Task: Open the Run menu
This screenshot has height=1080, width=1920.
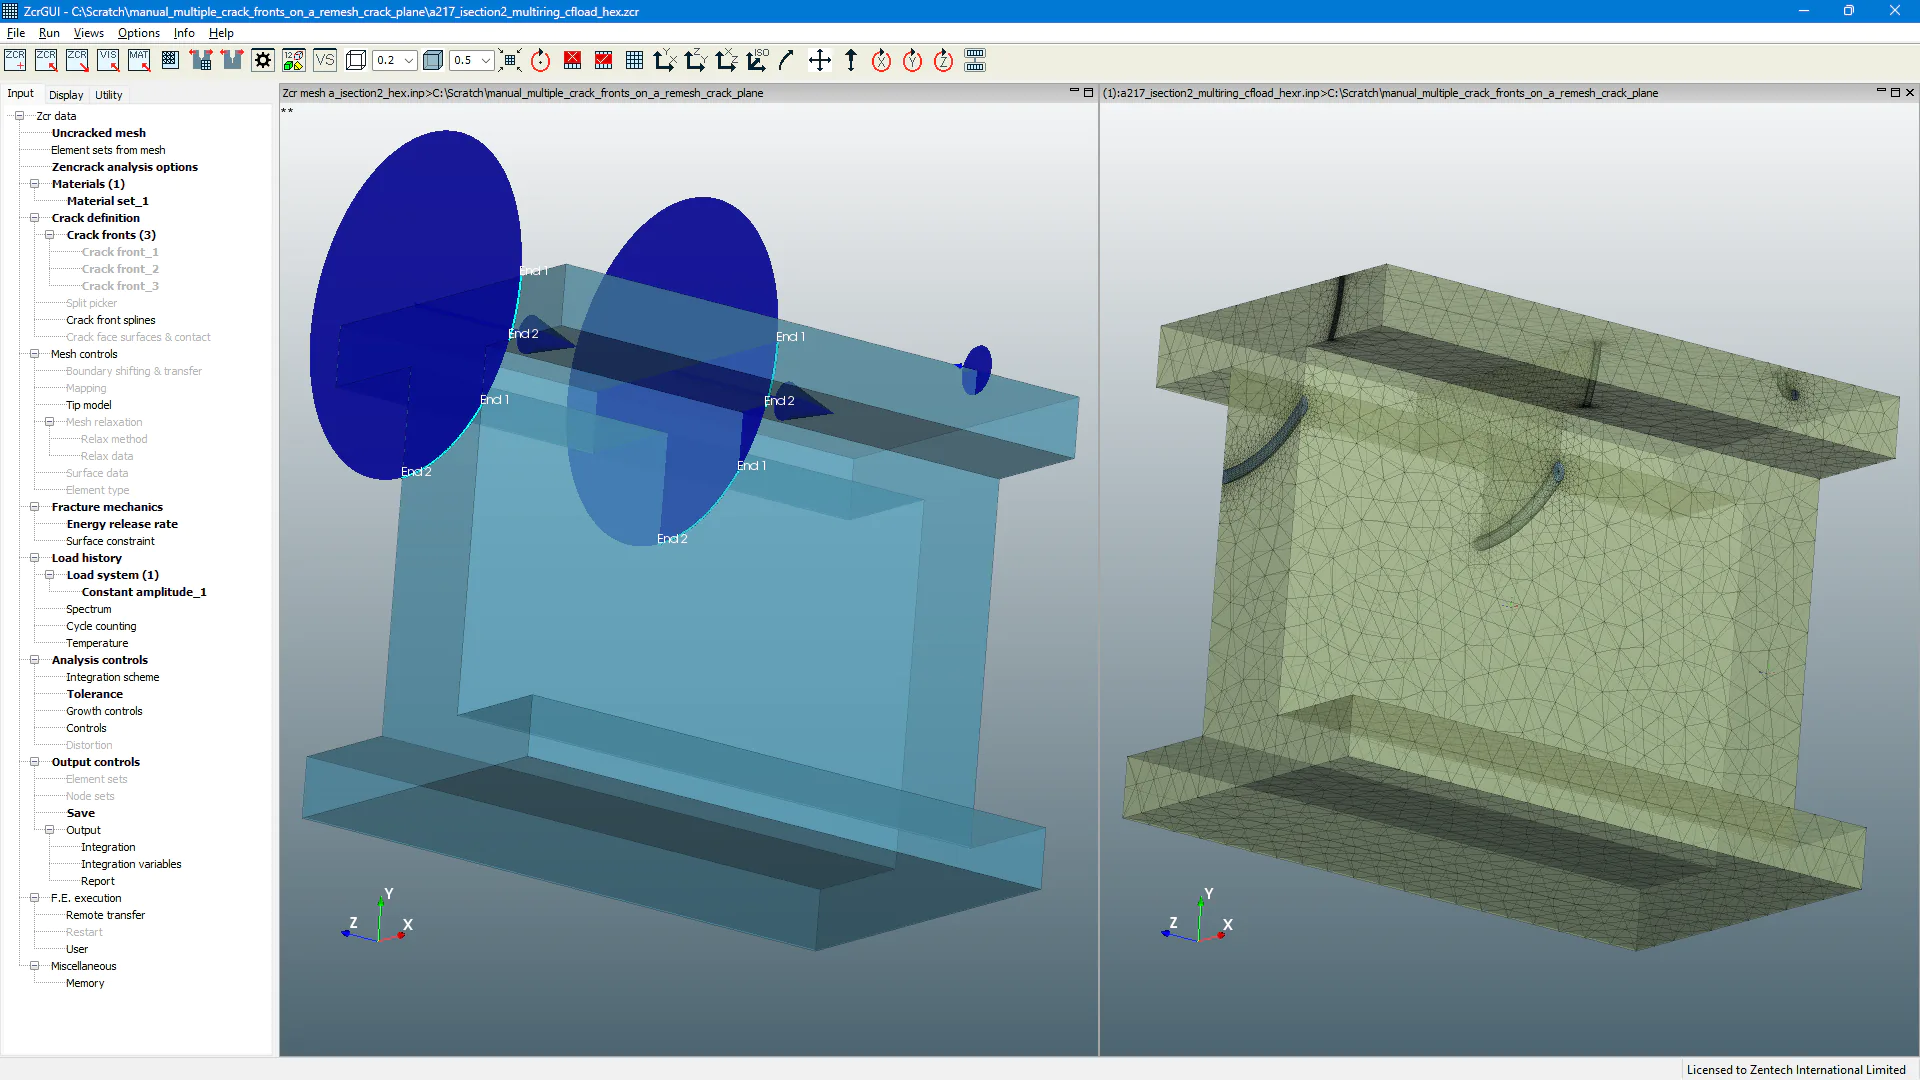Action: 49,33
